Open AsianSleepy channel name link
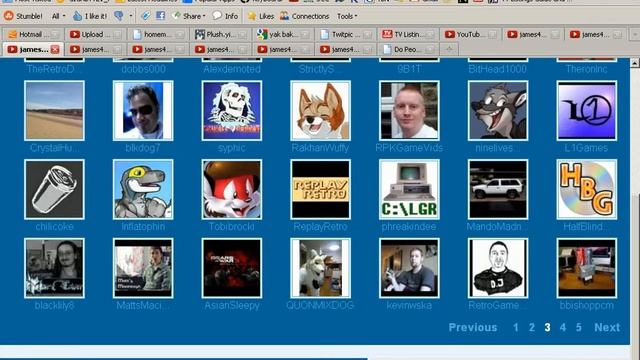Screen dimensions: 640x360 coord(232,305)
